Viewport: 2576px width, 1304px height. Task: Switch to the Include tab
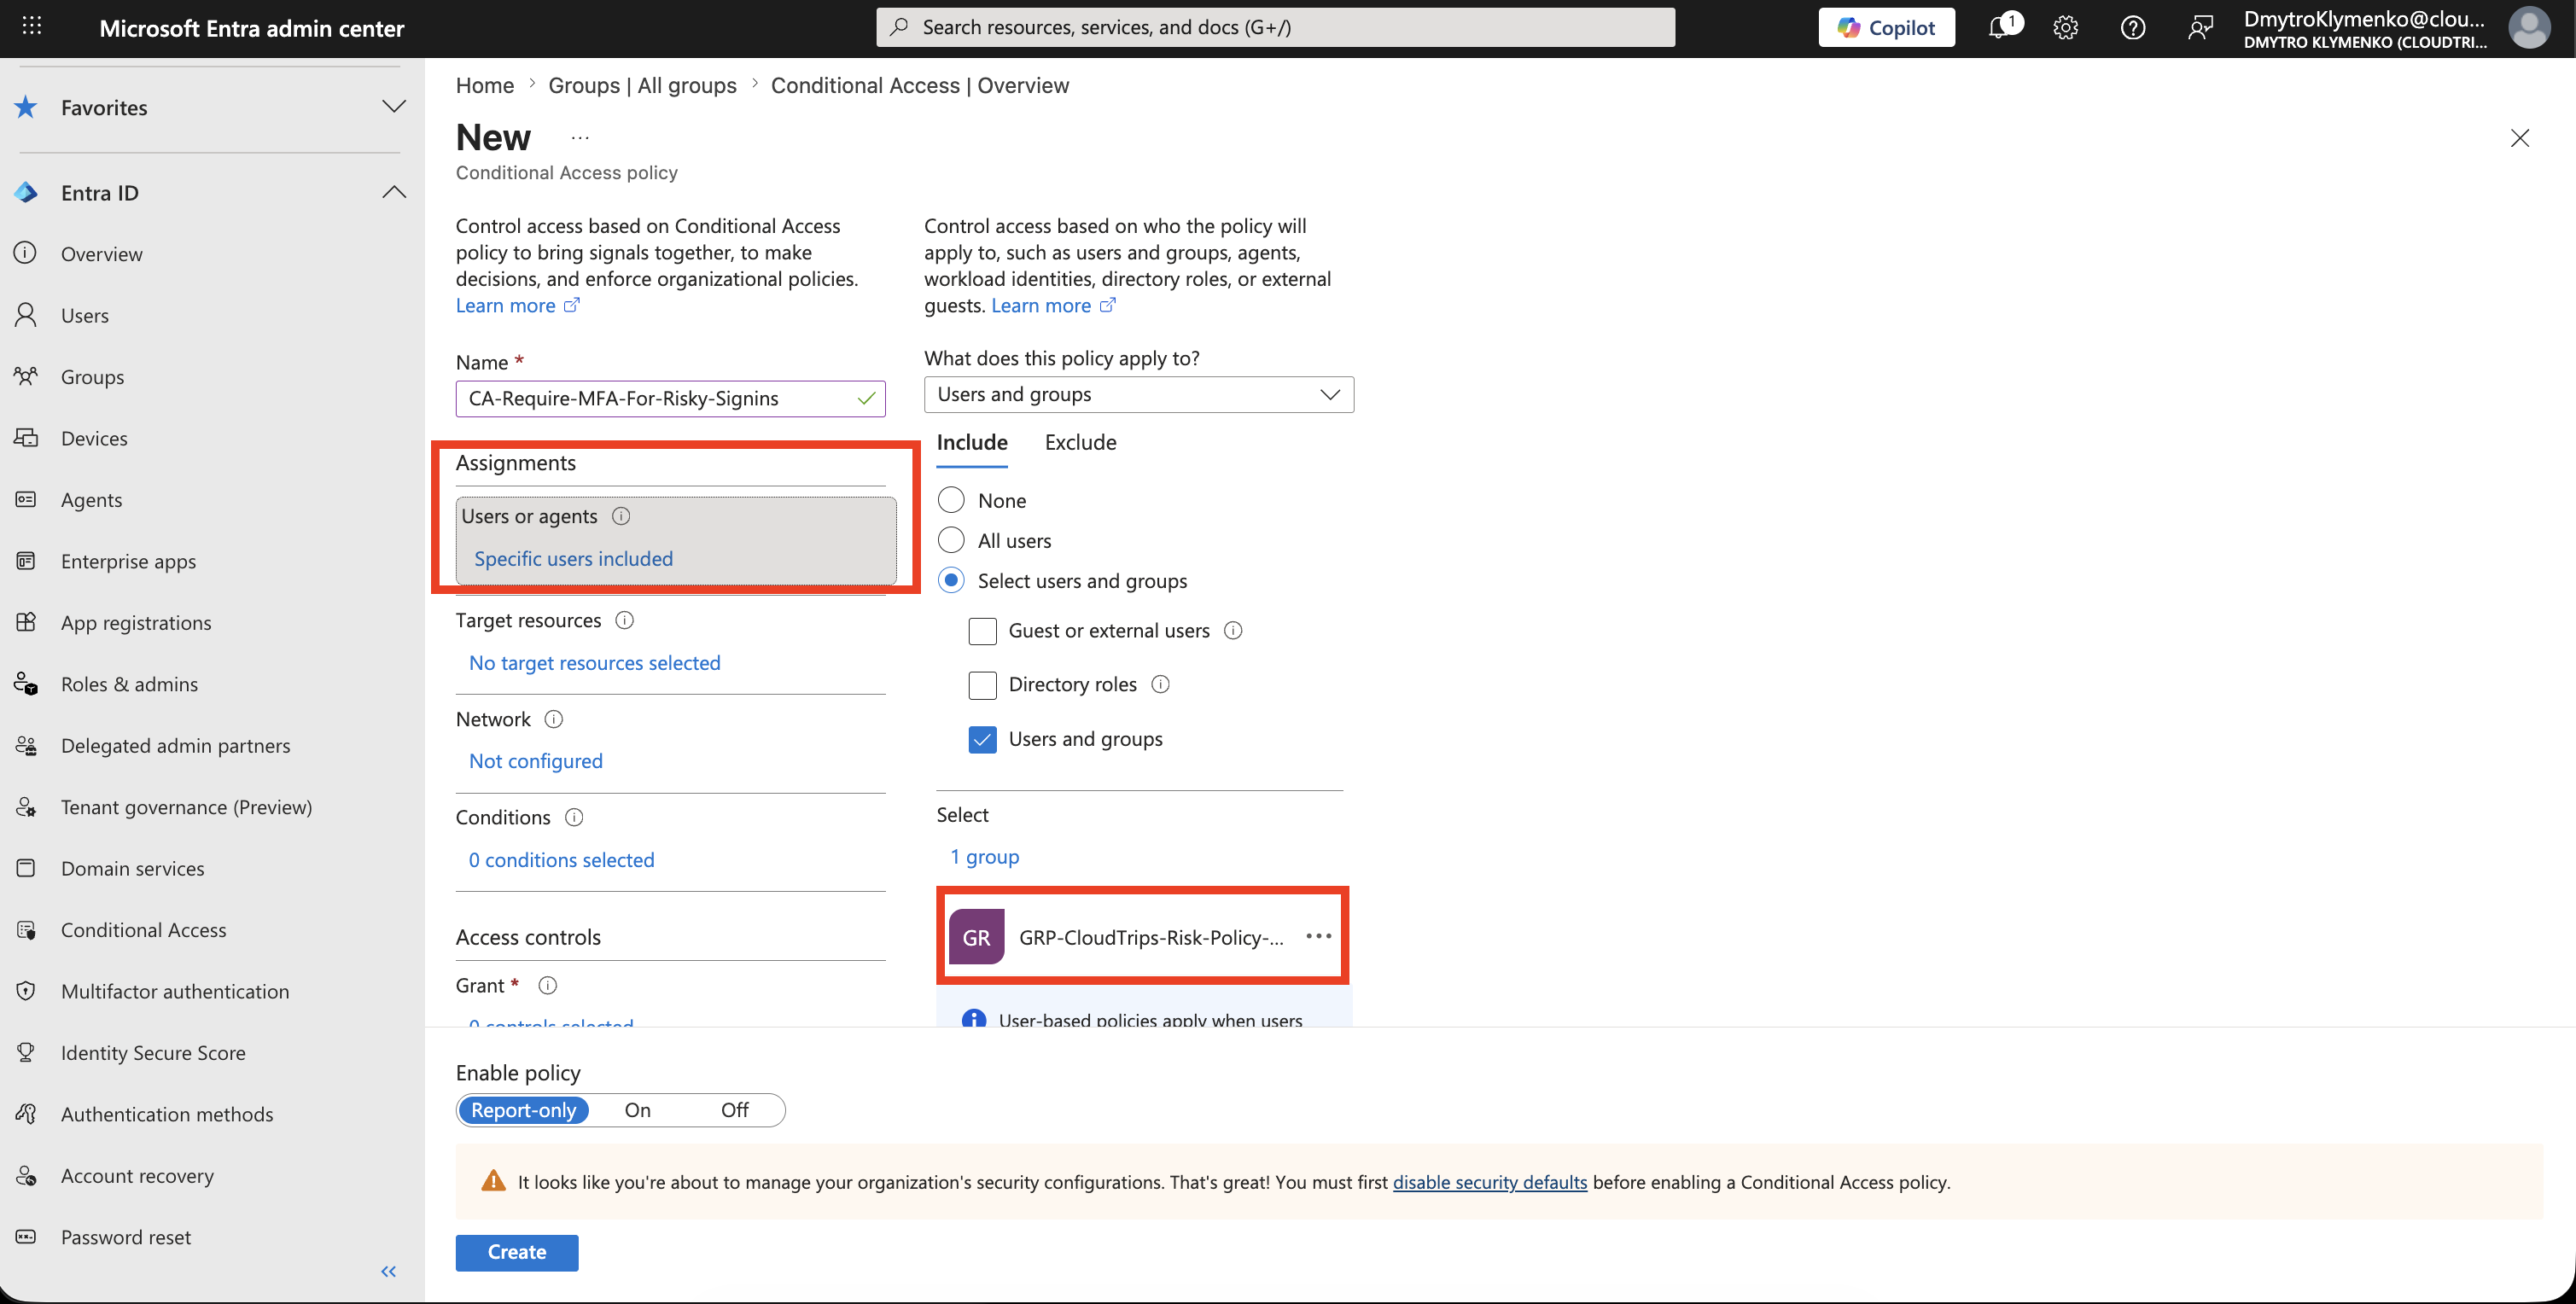point(972,442)
